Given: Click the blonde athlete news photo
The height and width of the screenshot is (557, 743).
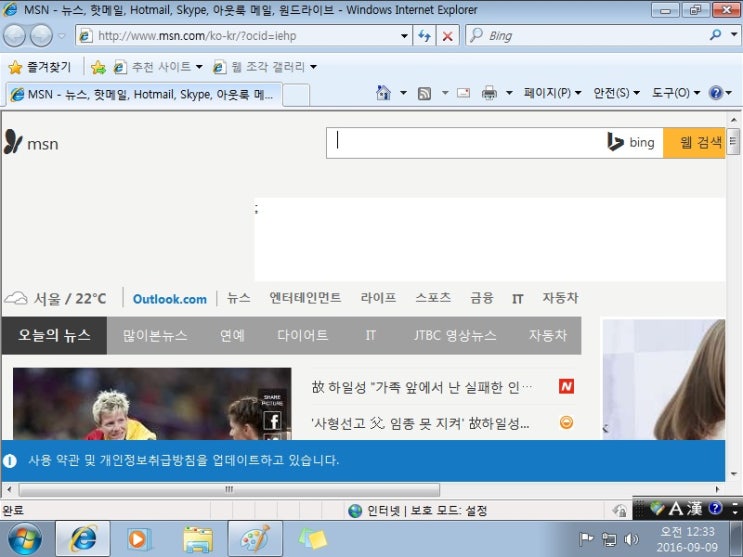Looking at the screenshot, I should (x=152, y=404).
